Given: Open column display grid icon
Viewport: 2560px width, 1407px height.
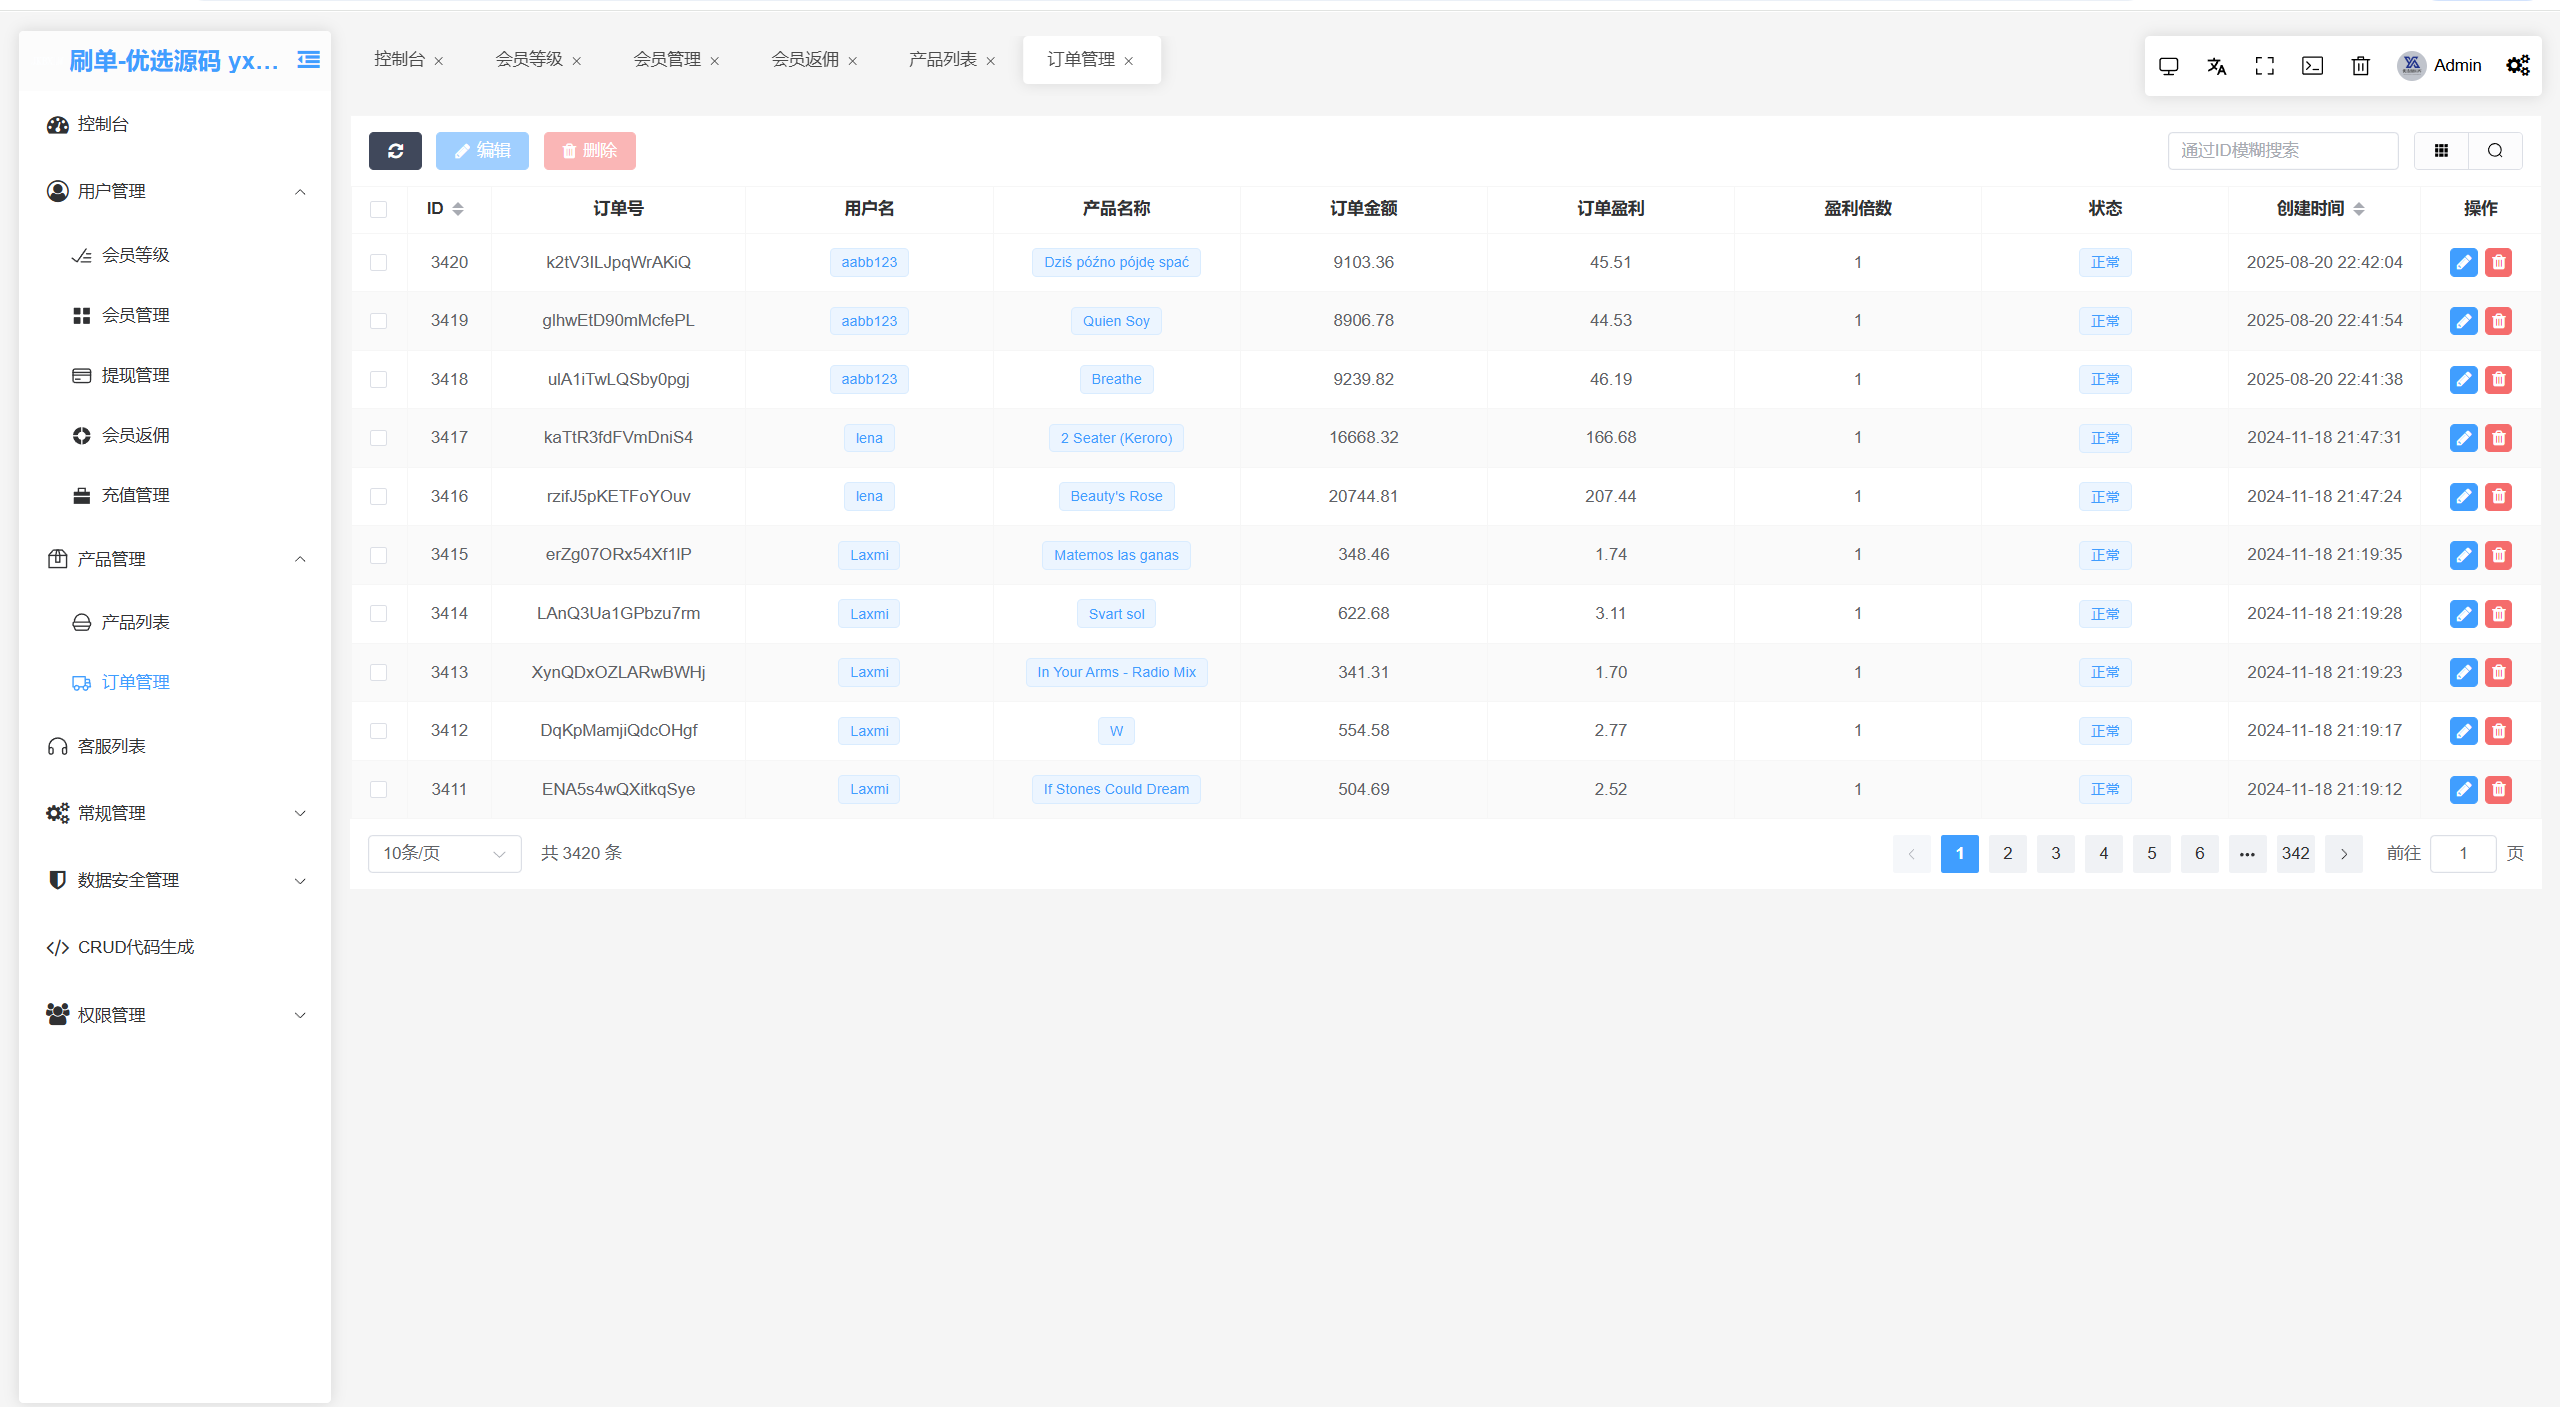Looking at the screenshot, I should [x=2441, y=151].
